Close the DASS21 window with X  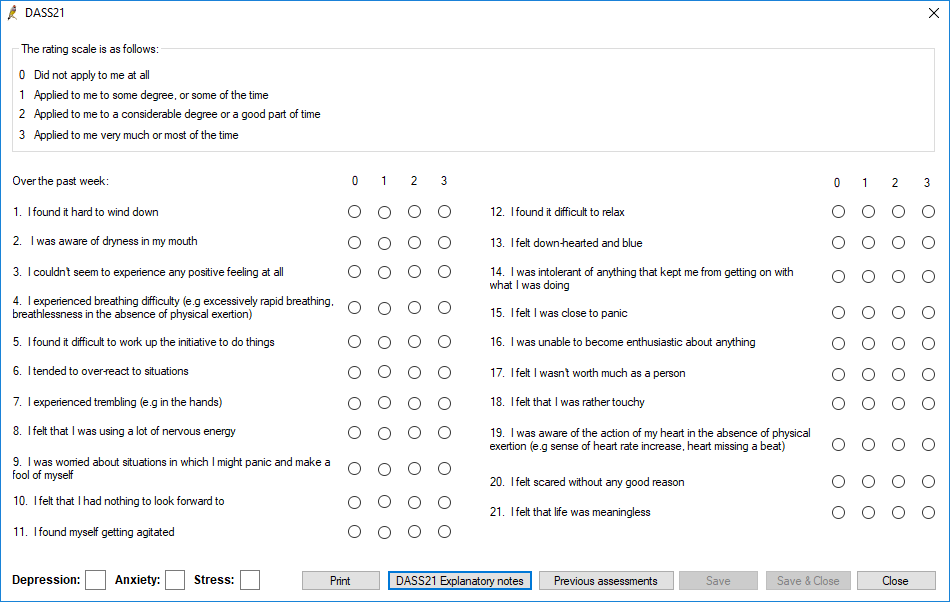pyautogui.click(x=934, y=13)
